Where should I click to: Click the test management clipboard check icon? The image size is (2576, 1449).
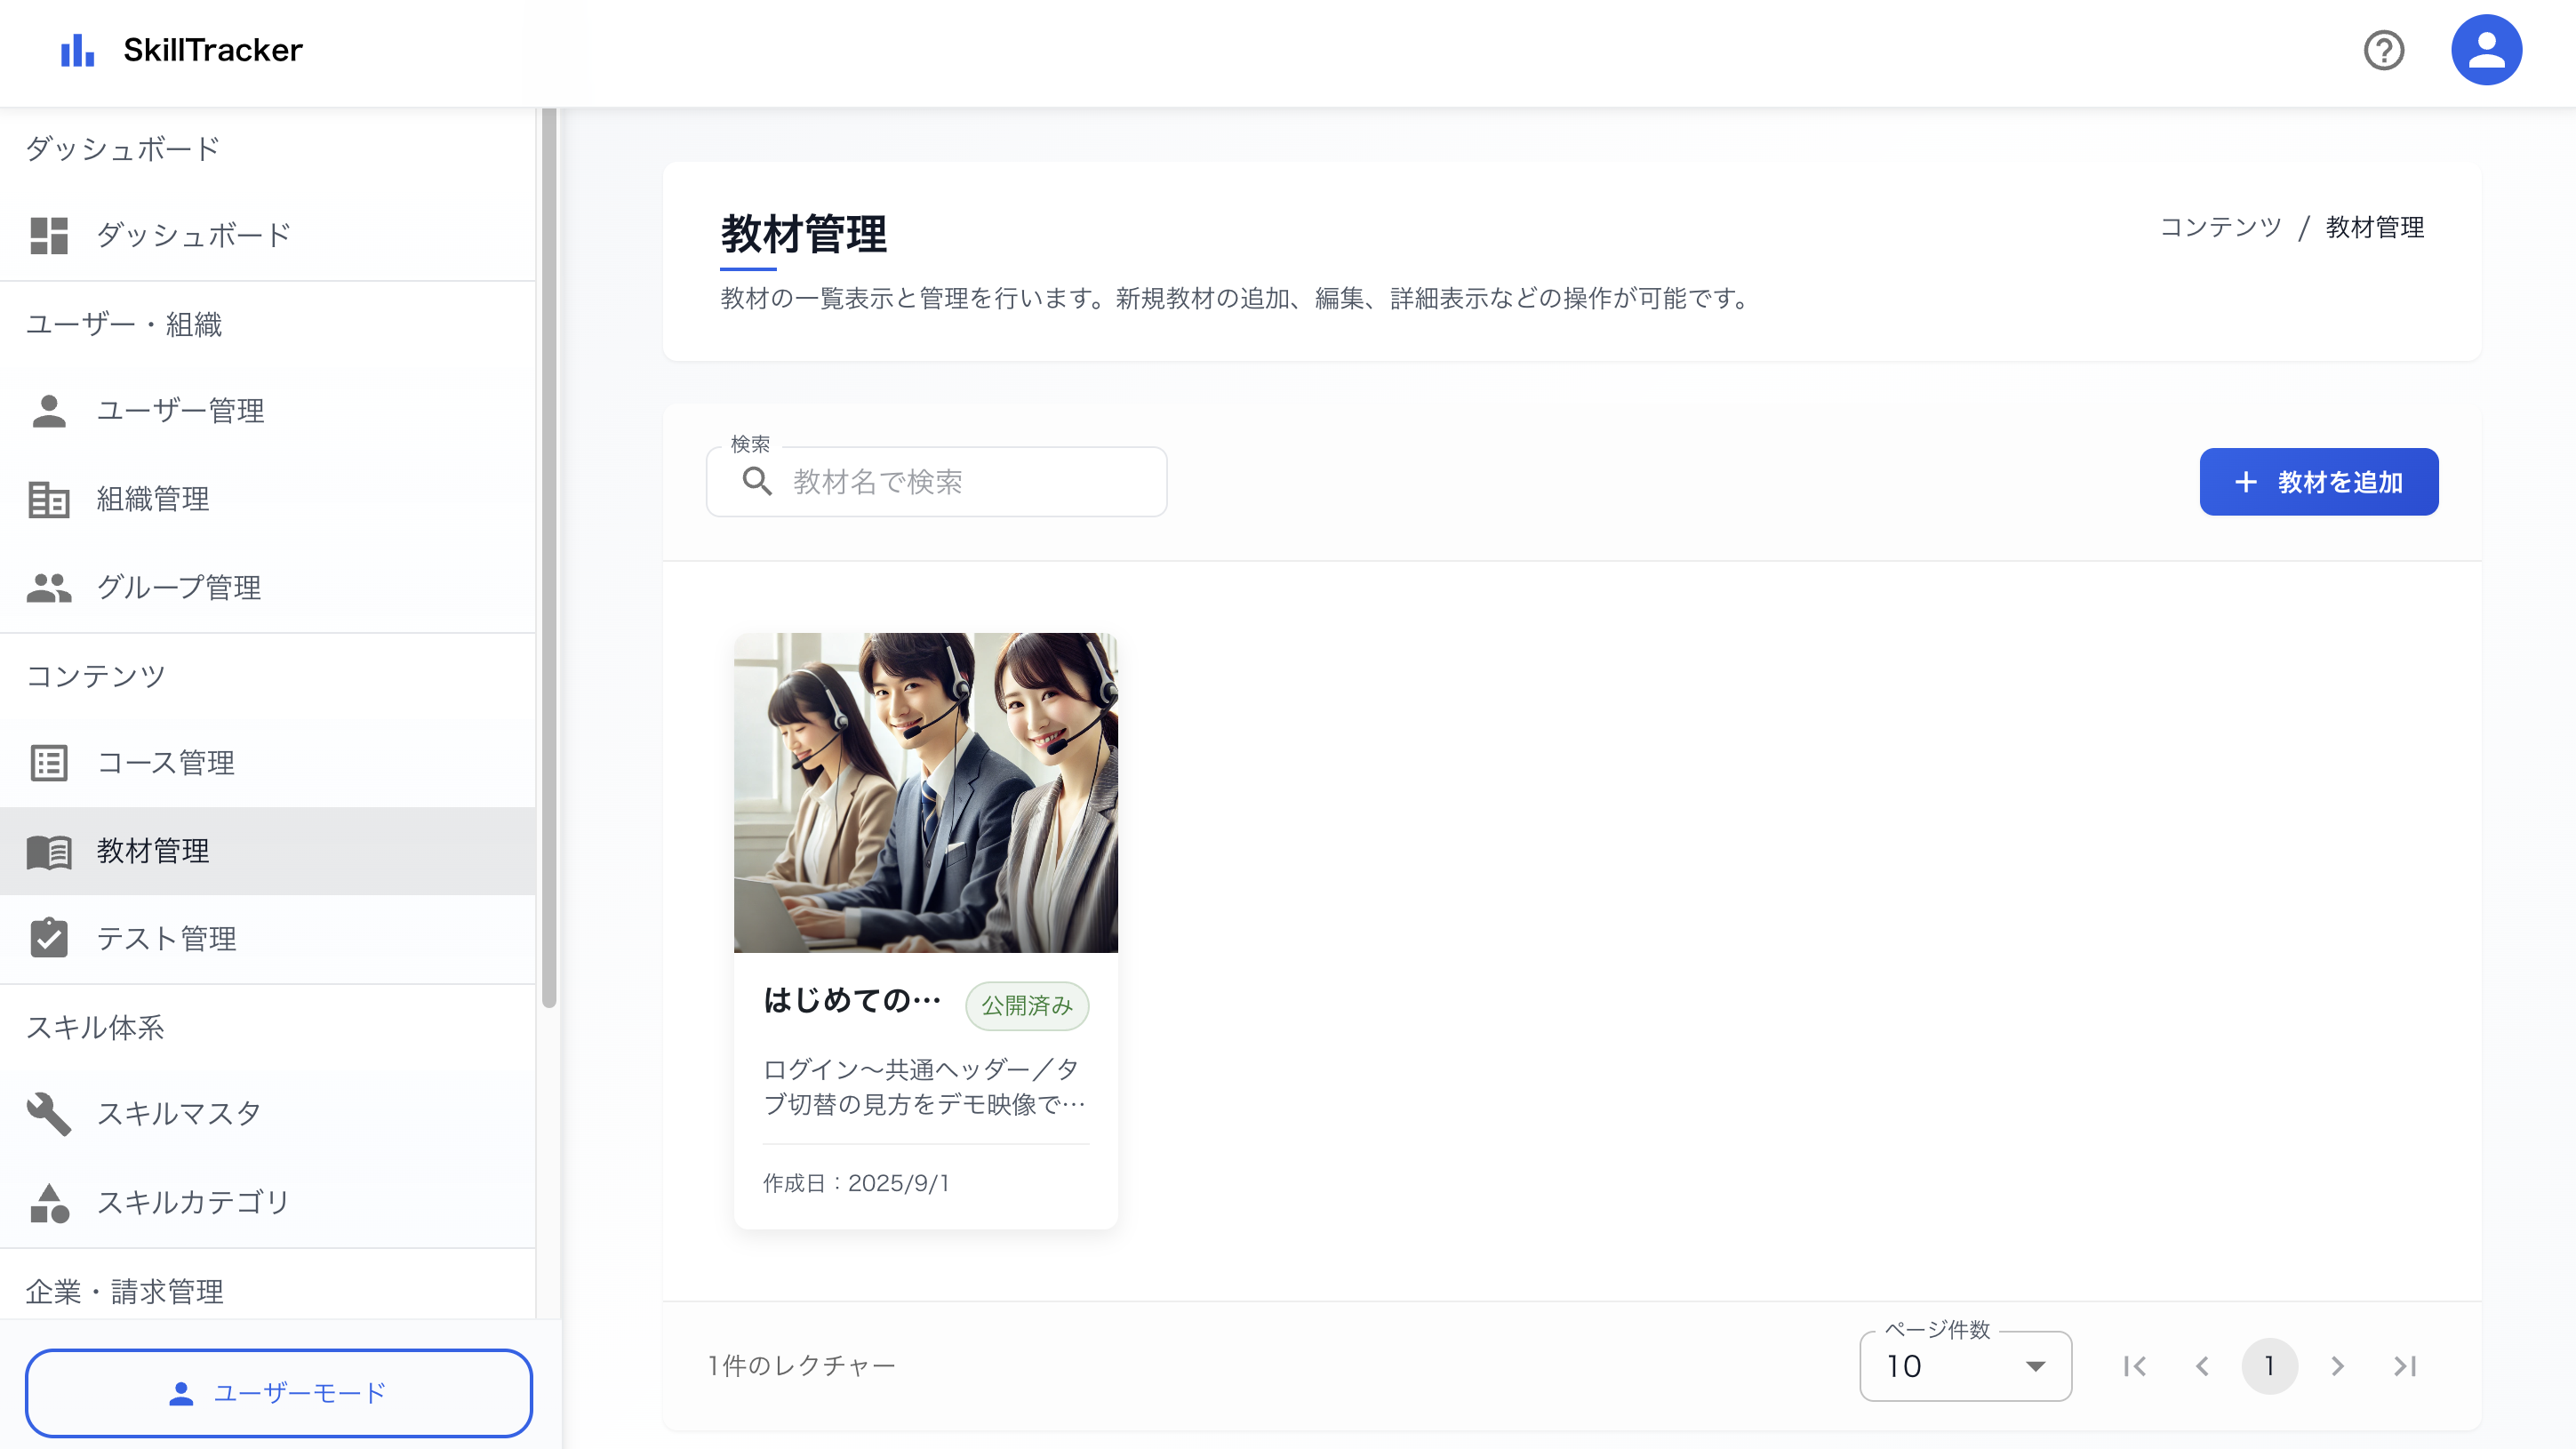(48, 938)
